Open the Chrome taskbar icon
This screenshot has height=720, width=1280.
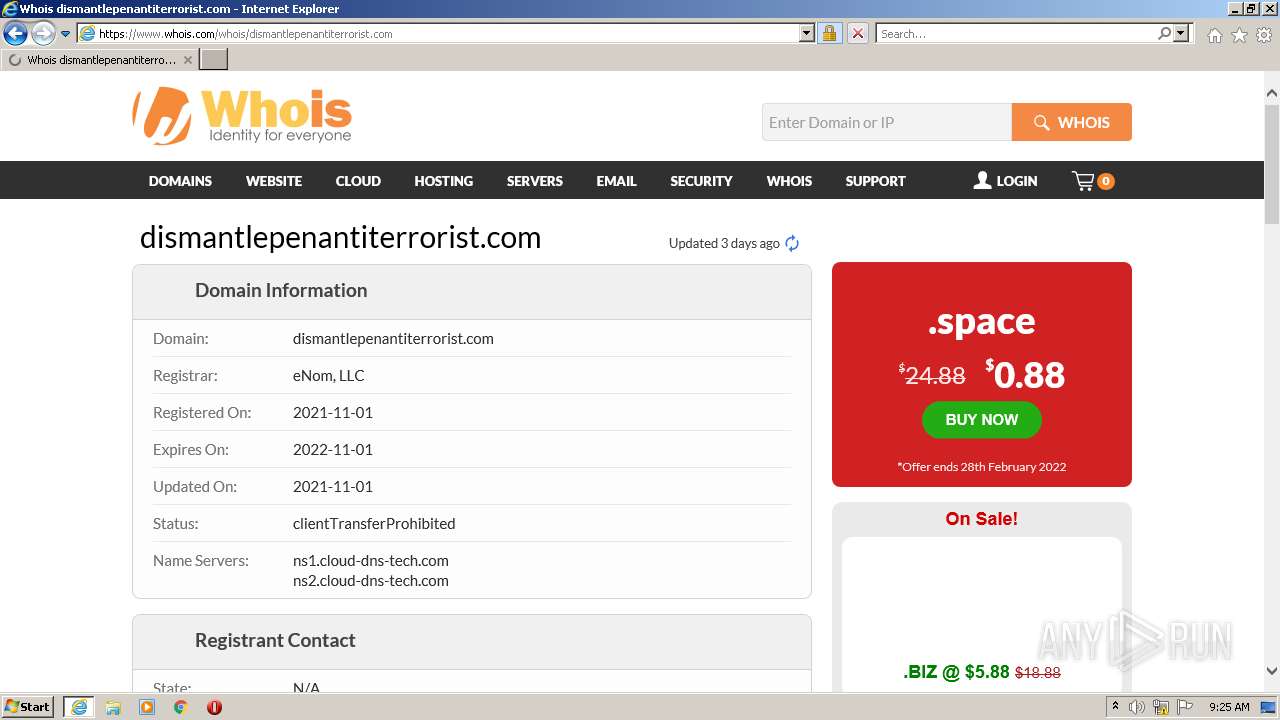181,707
